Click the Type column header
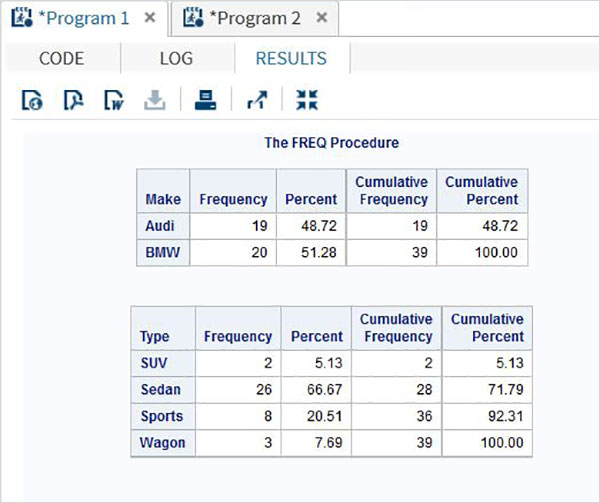The image size is (600, 503). coord(155,337)
